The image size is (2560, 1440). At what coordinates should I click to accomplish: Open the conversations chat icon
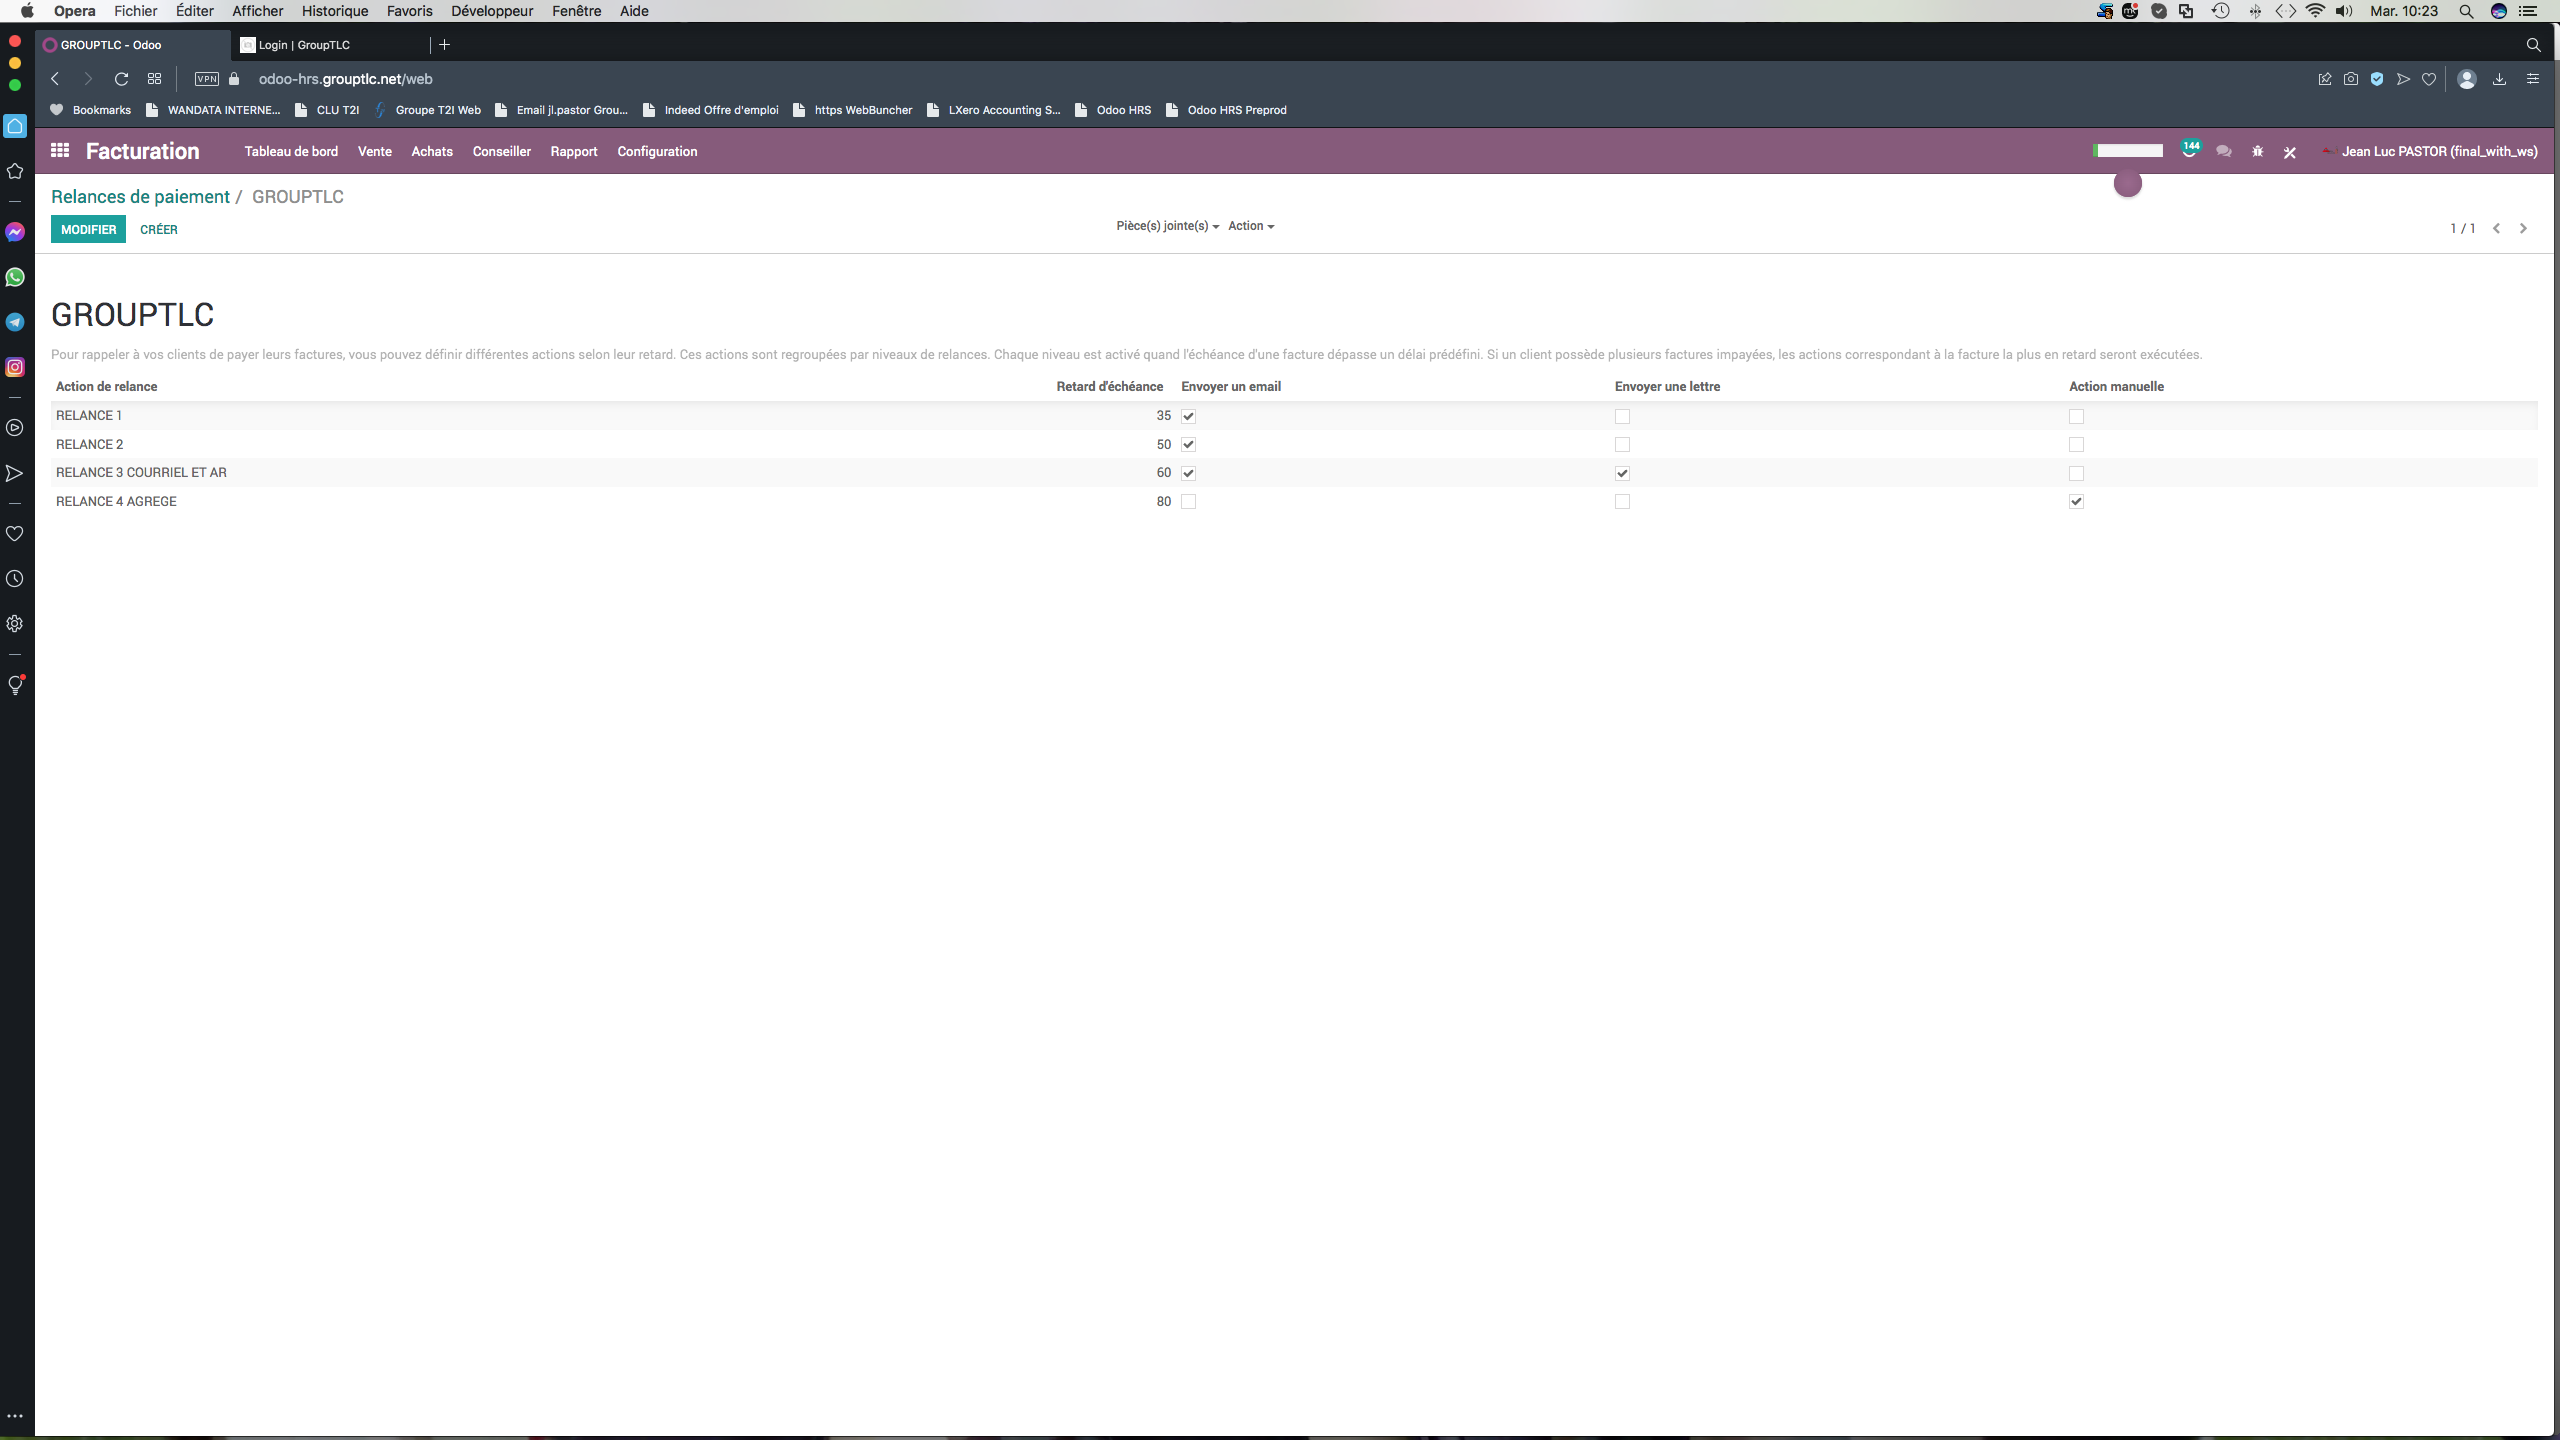tap(2223, 152)
